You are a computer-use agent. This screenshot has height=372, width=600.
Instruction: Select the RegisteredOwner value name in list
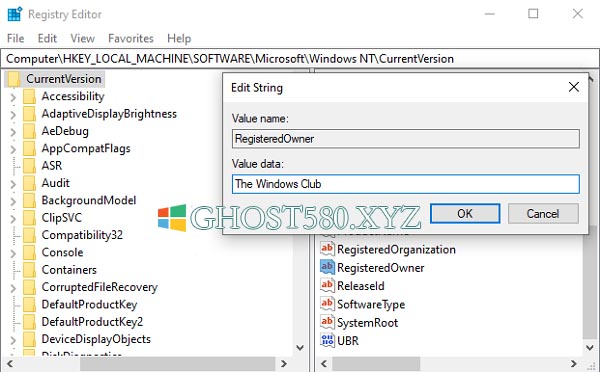click(381, 268)
